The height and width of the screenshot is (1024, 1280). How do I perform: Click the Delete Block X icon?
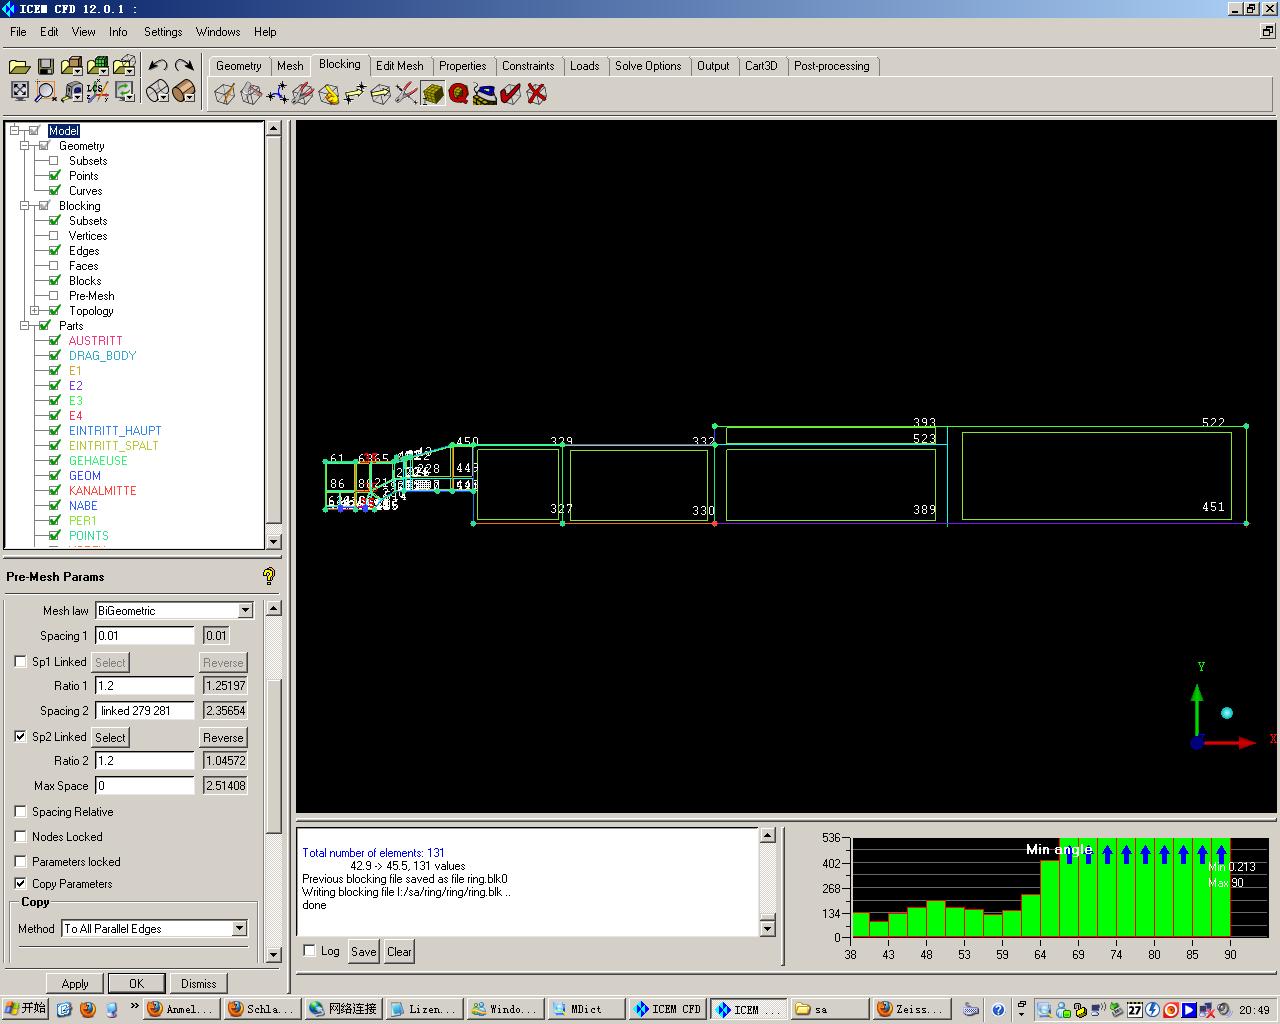click(x=537, y=94)
